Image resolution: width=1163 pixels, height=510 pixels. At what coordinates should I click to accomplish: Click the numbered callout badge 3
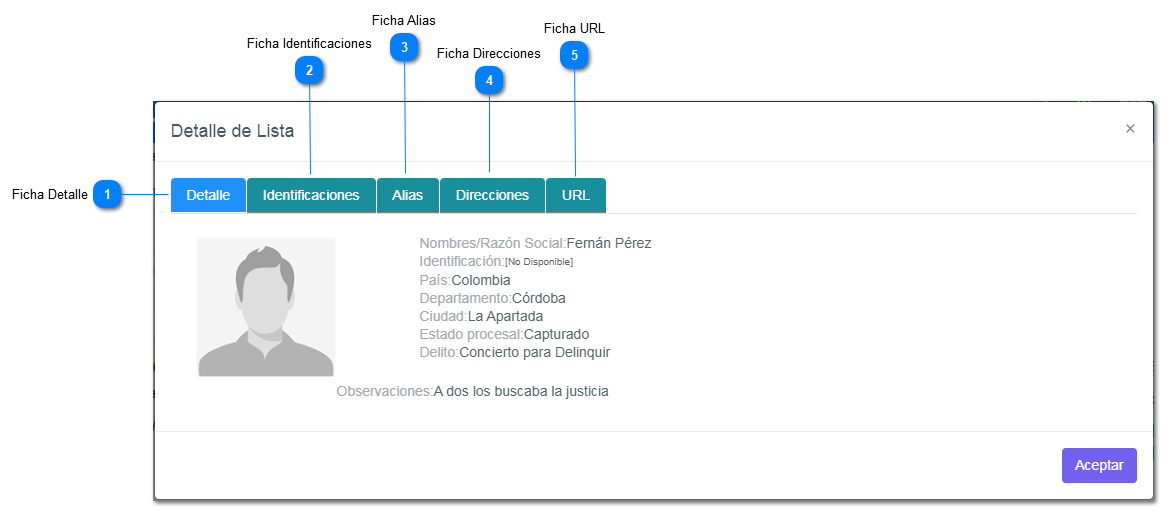[x=403, y=46]
